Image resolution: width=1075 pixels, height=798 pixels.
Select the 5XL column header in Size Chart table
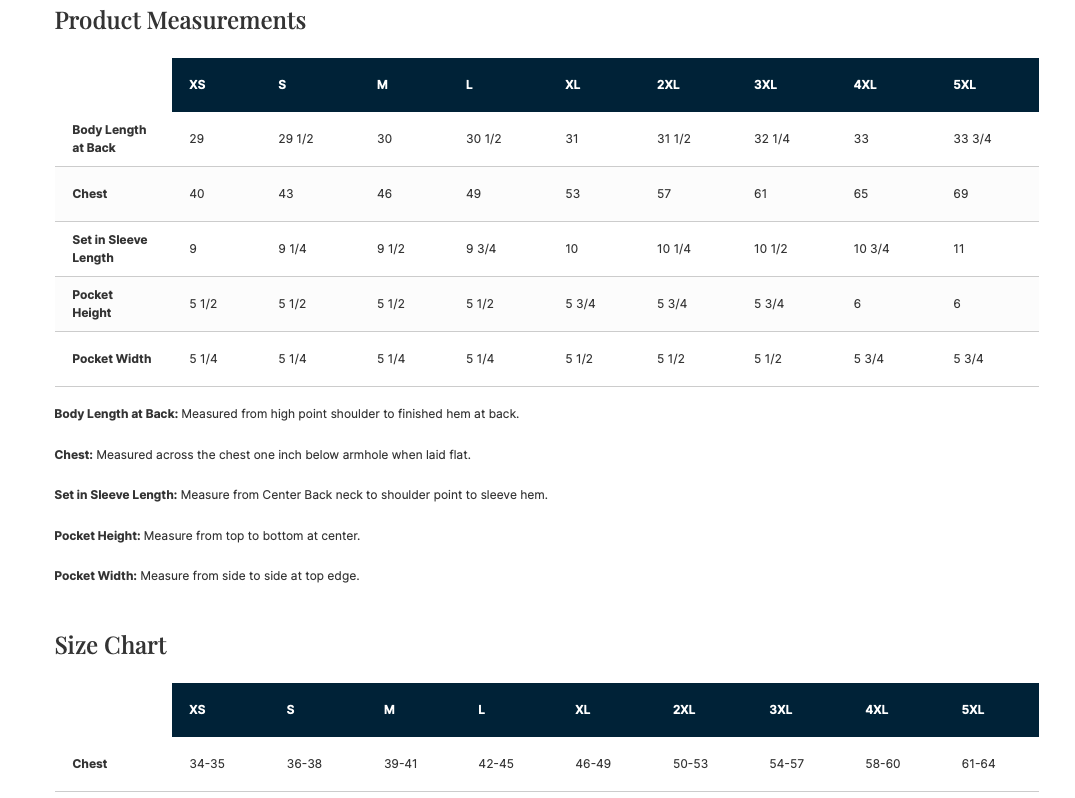972,710
